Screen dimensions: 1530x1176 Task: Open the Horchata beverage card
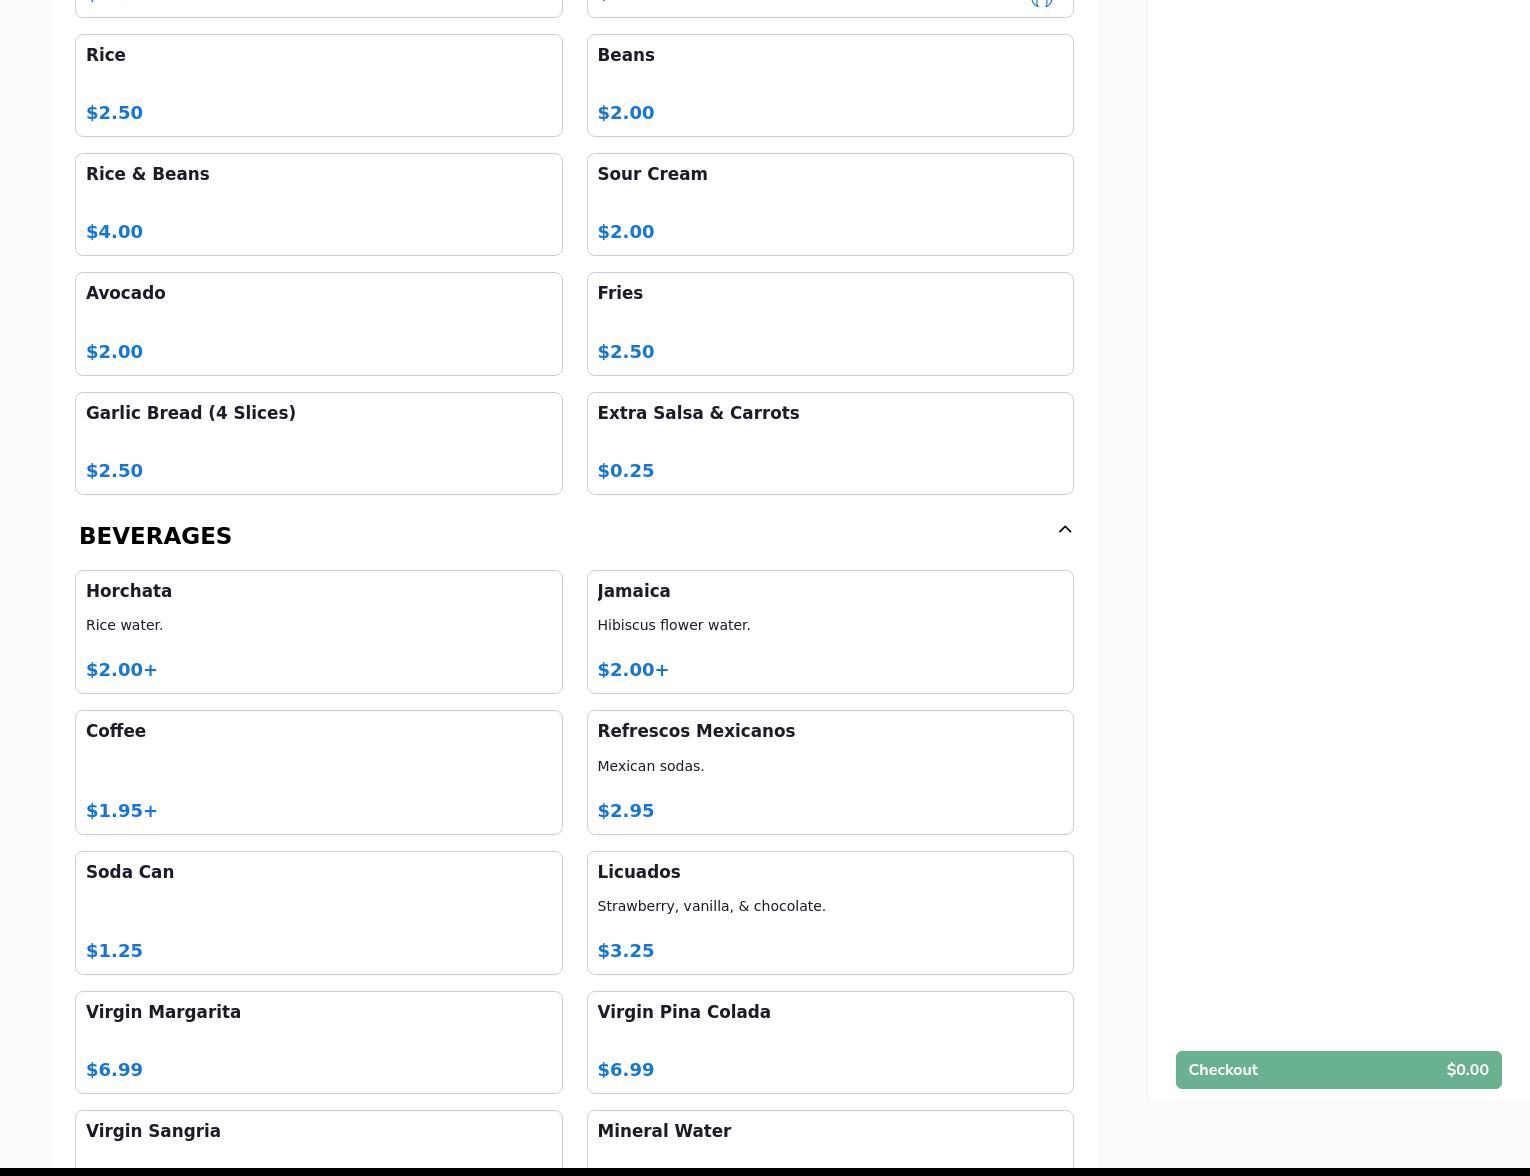(319, 632)
